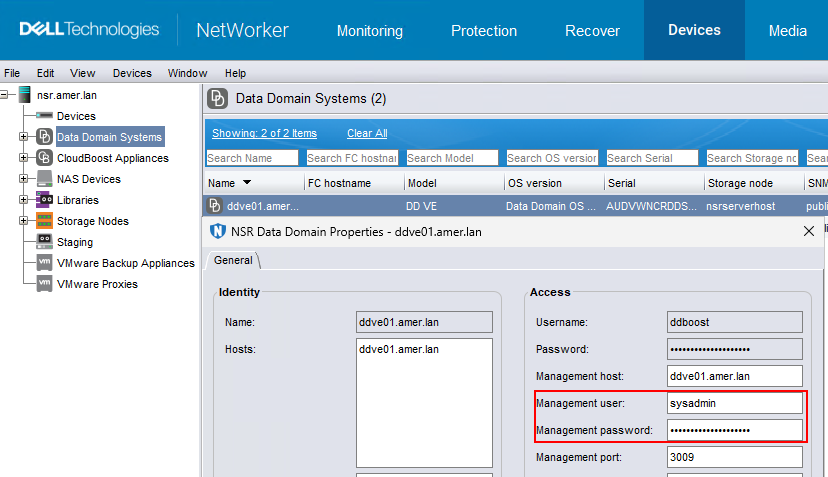Sort by the FC hostname column header

[x=354, y=183]
